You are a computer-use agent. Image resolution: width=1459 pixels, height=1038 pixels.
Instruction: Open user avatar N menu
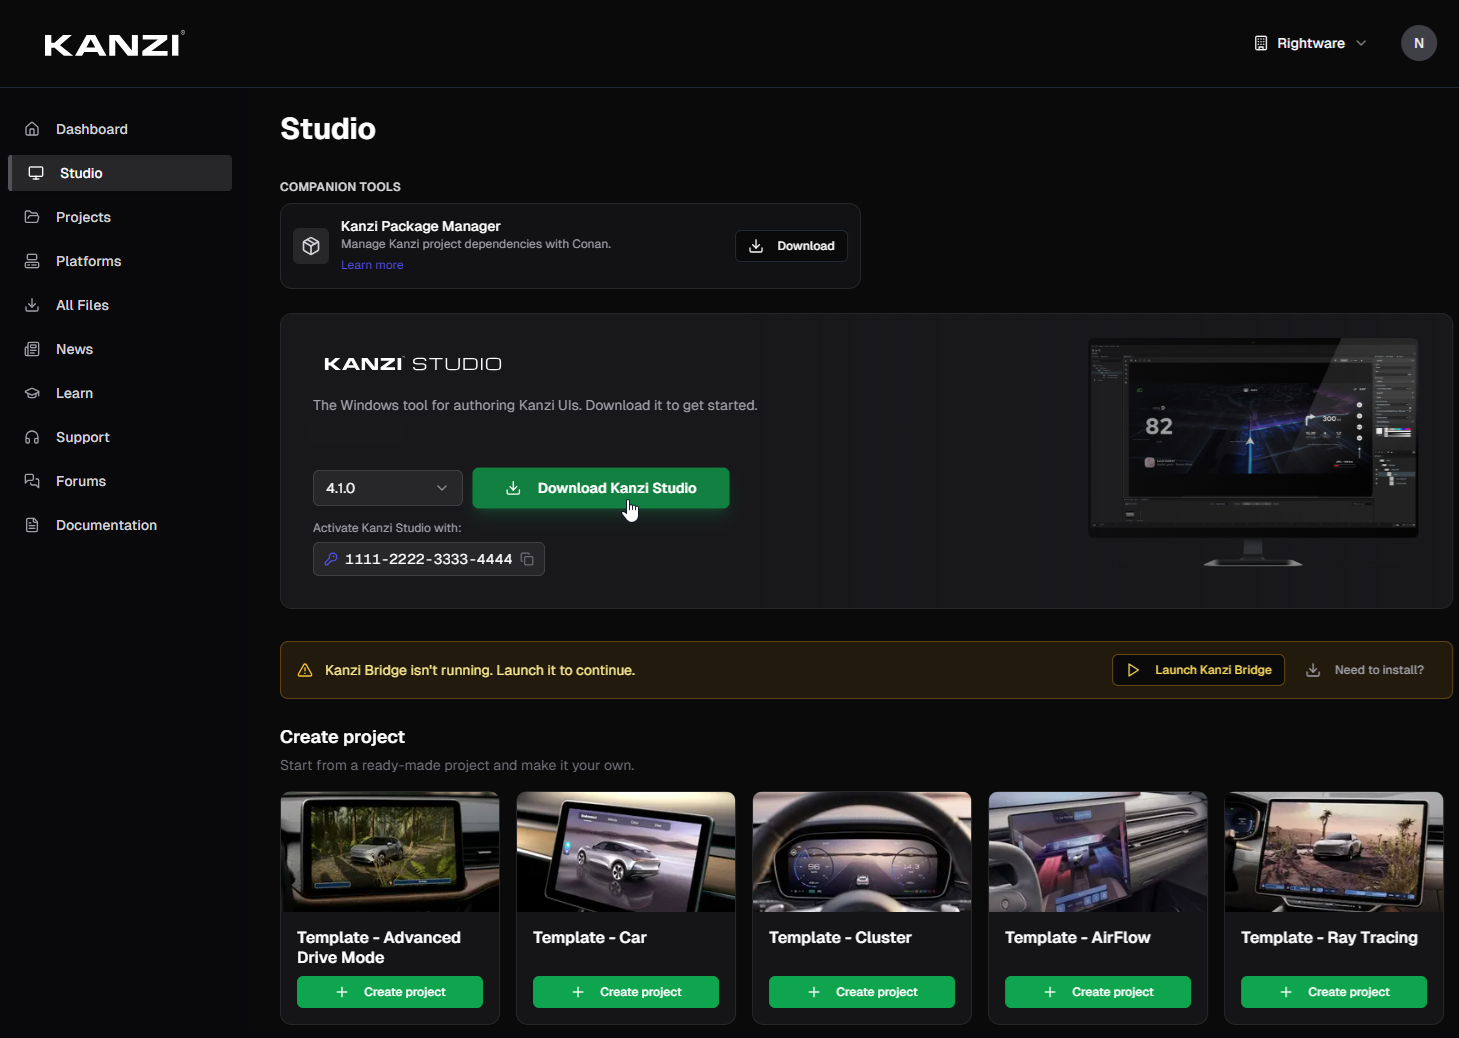[x=1418, y=43]
